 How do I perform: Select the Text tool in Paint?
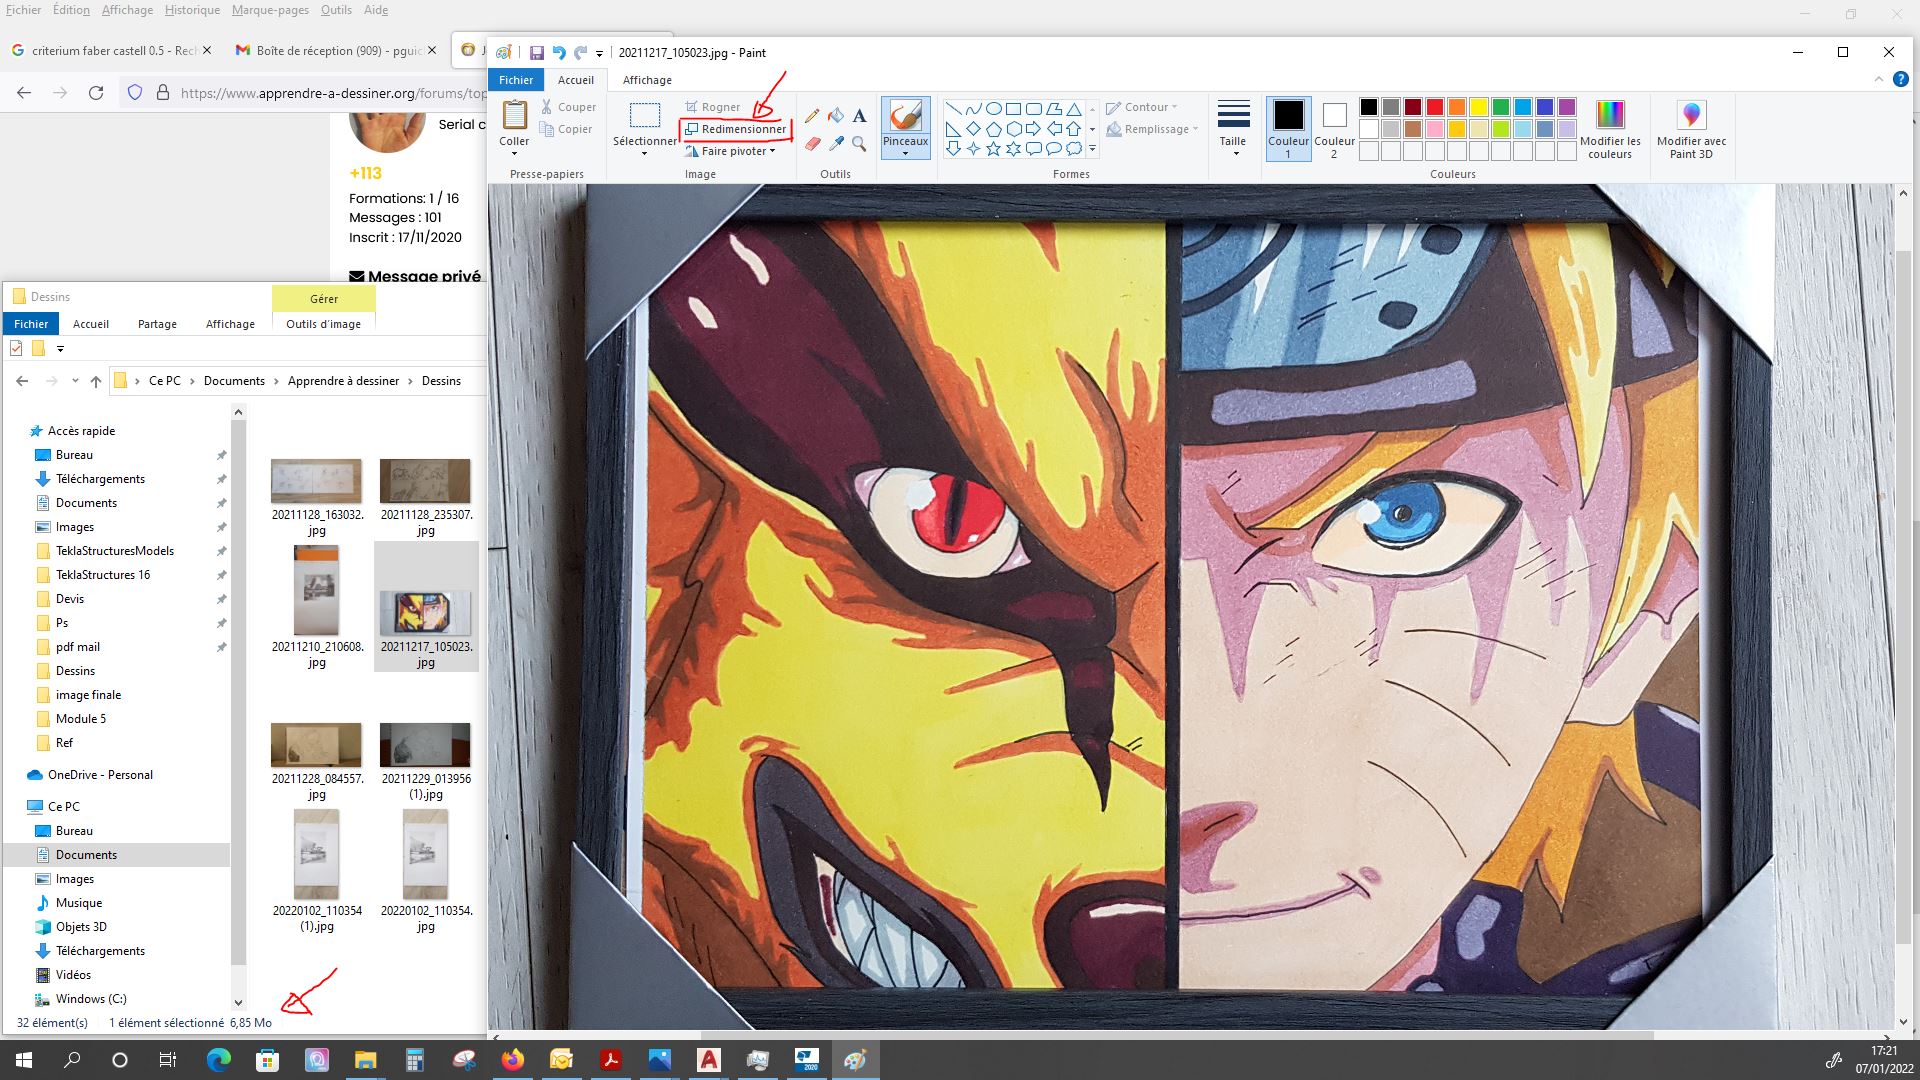(859, 116)
